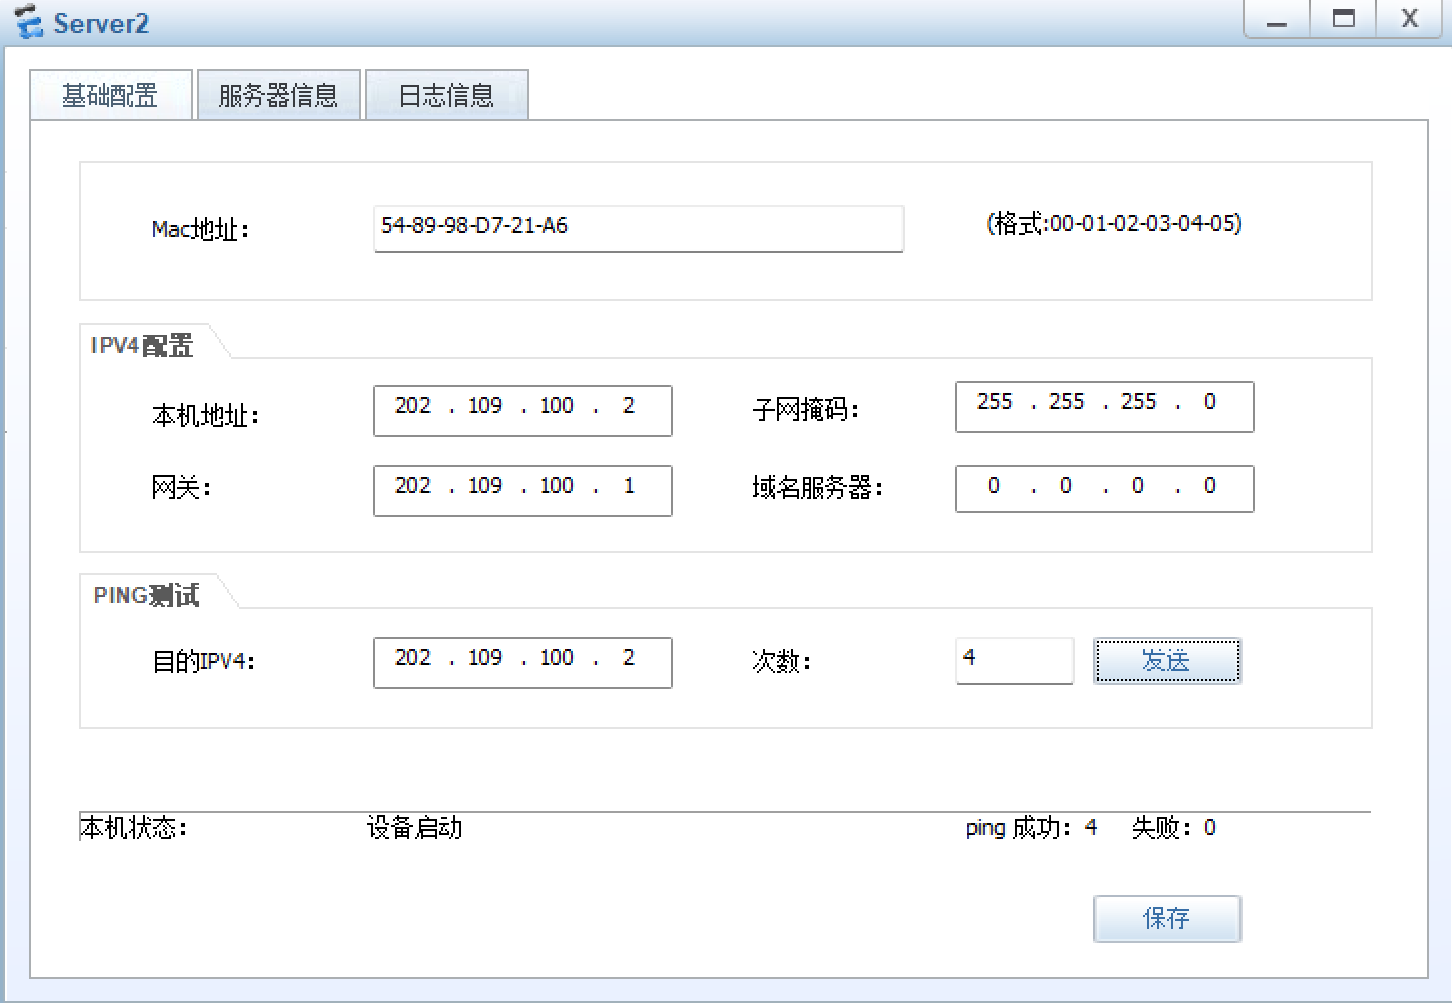1452x1003 pixels.
Task: Click last octet of 本机地址 field
Action: point(629,407)
